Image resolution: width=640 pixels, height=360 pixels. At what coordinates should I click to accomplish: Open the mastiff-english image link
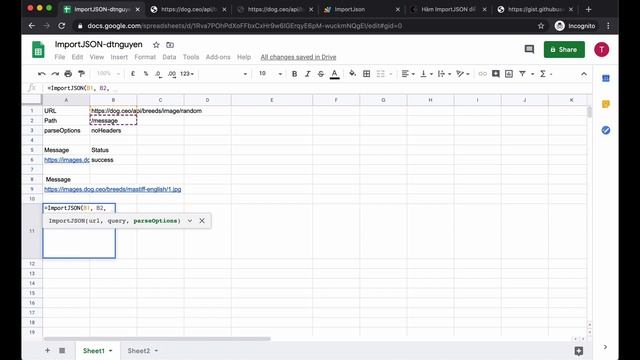click(x=113, y=189)
